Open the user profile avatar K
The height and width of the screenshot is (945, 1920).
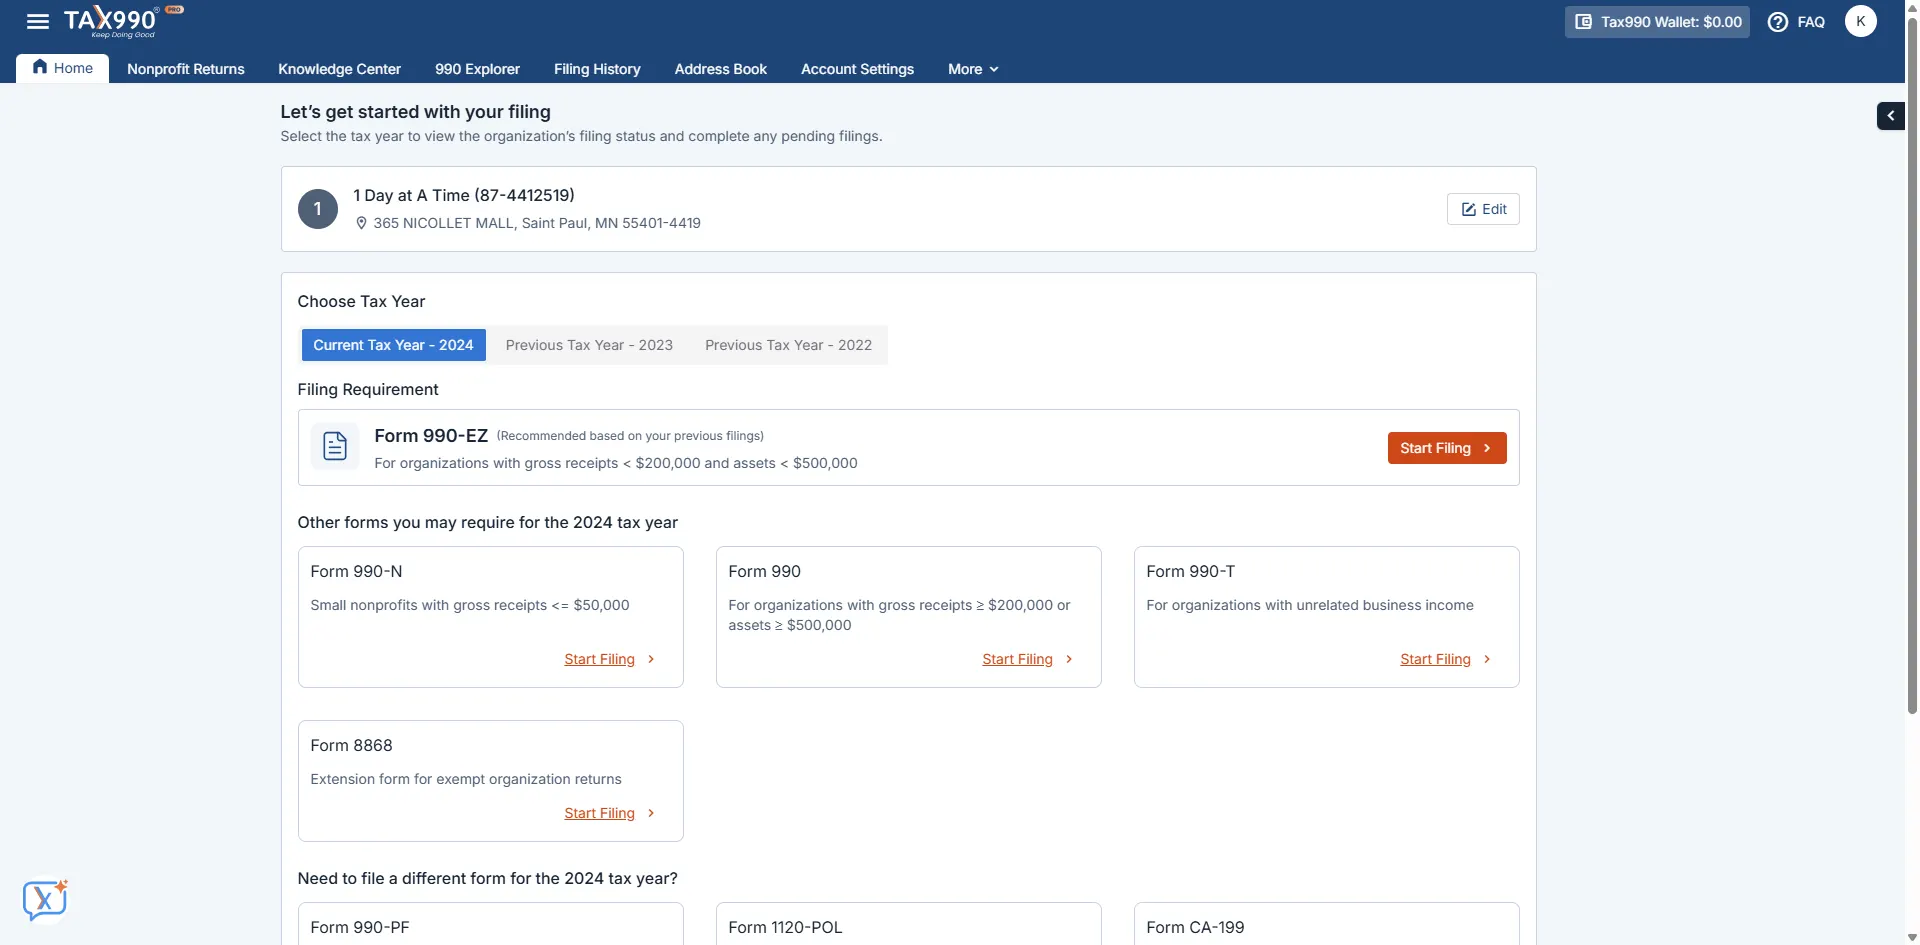point(1860,21)
